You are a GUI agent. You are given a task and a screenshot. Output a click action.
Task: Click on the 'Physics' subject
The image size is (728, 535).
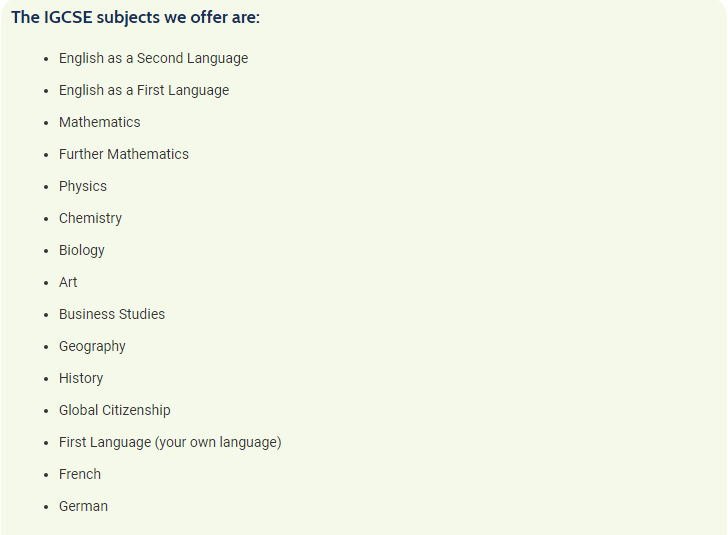click(83, 186)
